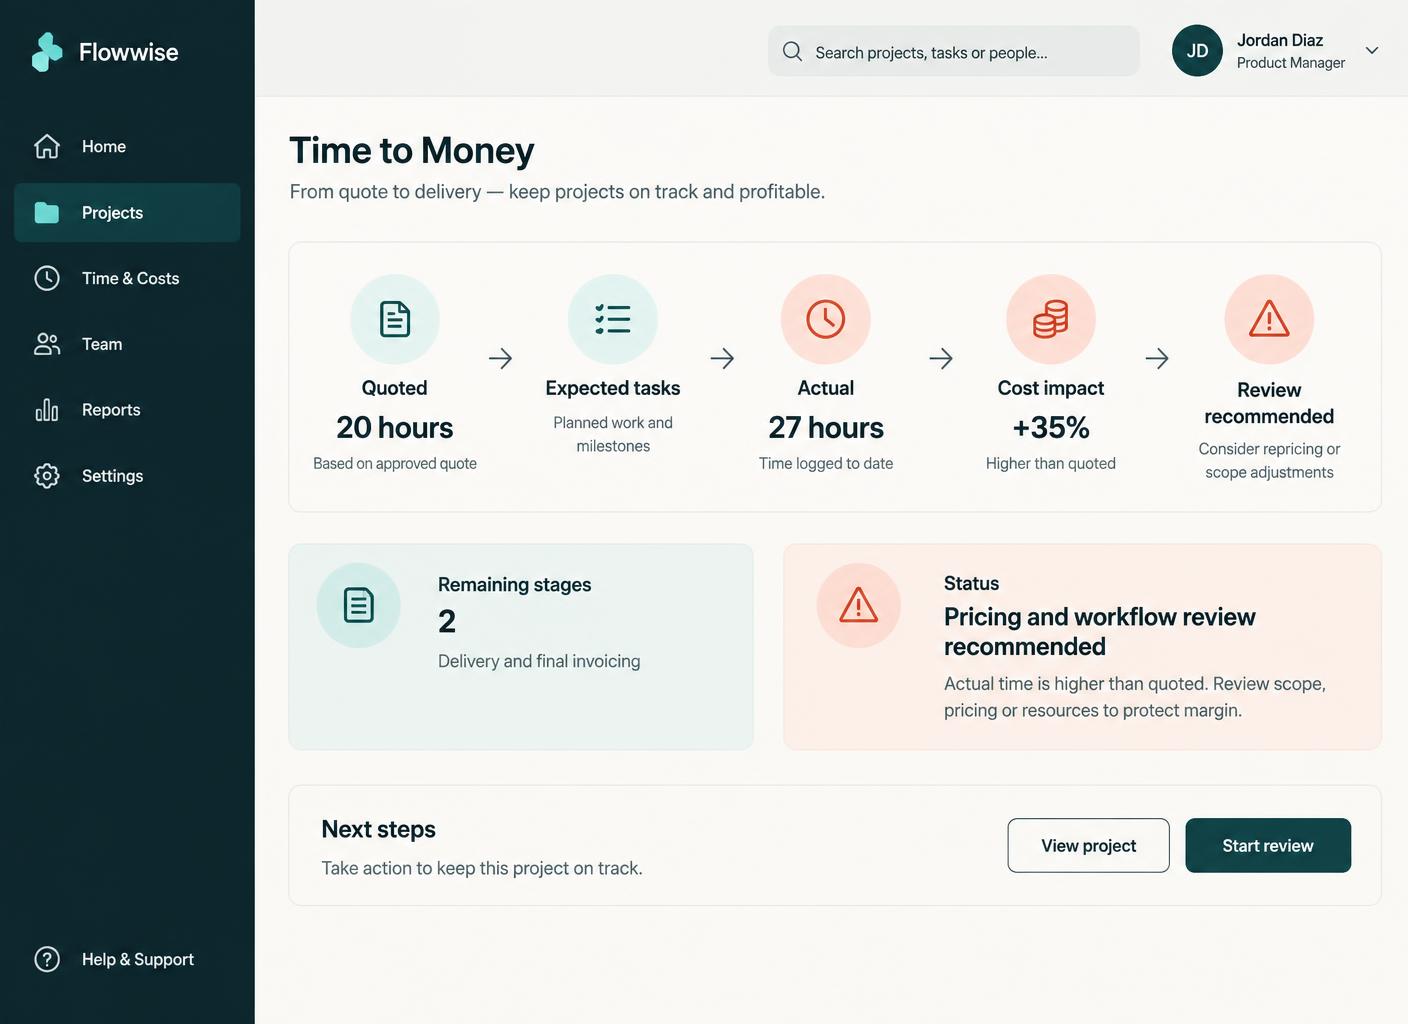This screenshot has height=1024, width=1408.
Task: Click the Time & Costs clock icon
Action: pos(47,278)
